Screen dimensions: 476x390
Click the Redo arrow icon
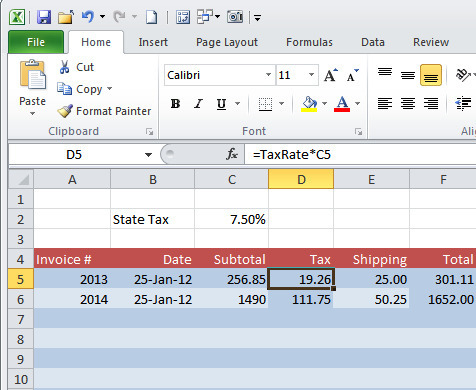click(119, 16)
